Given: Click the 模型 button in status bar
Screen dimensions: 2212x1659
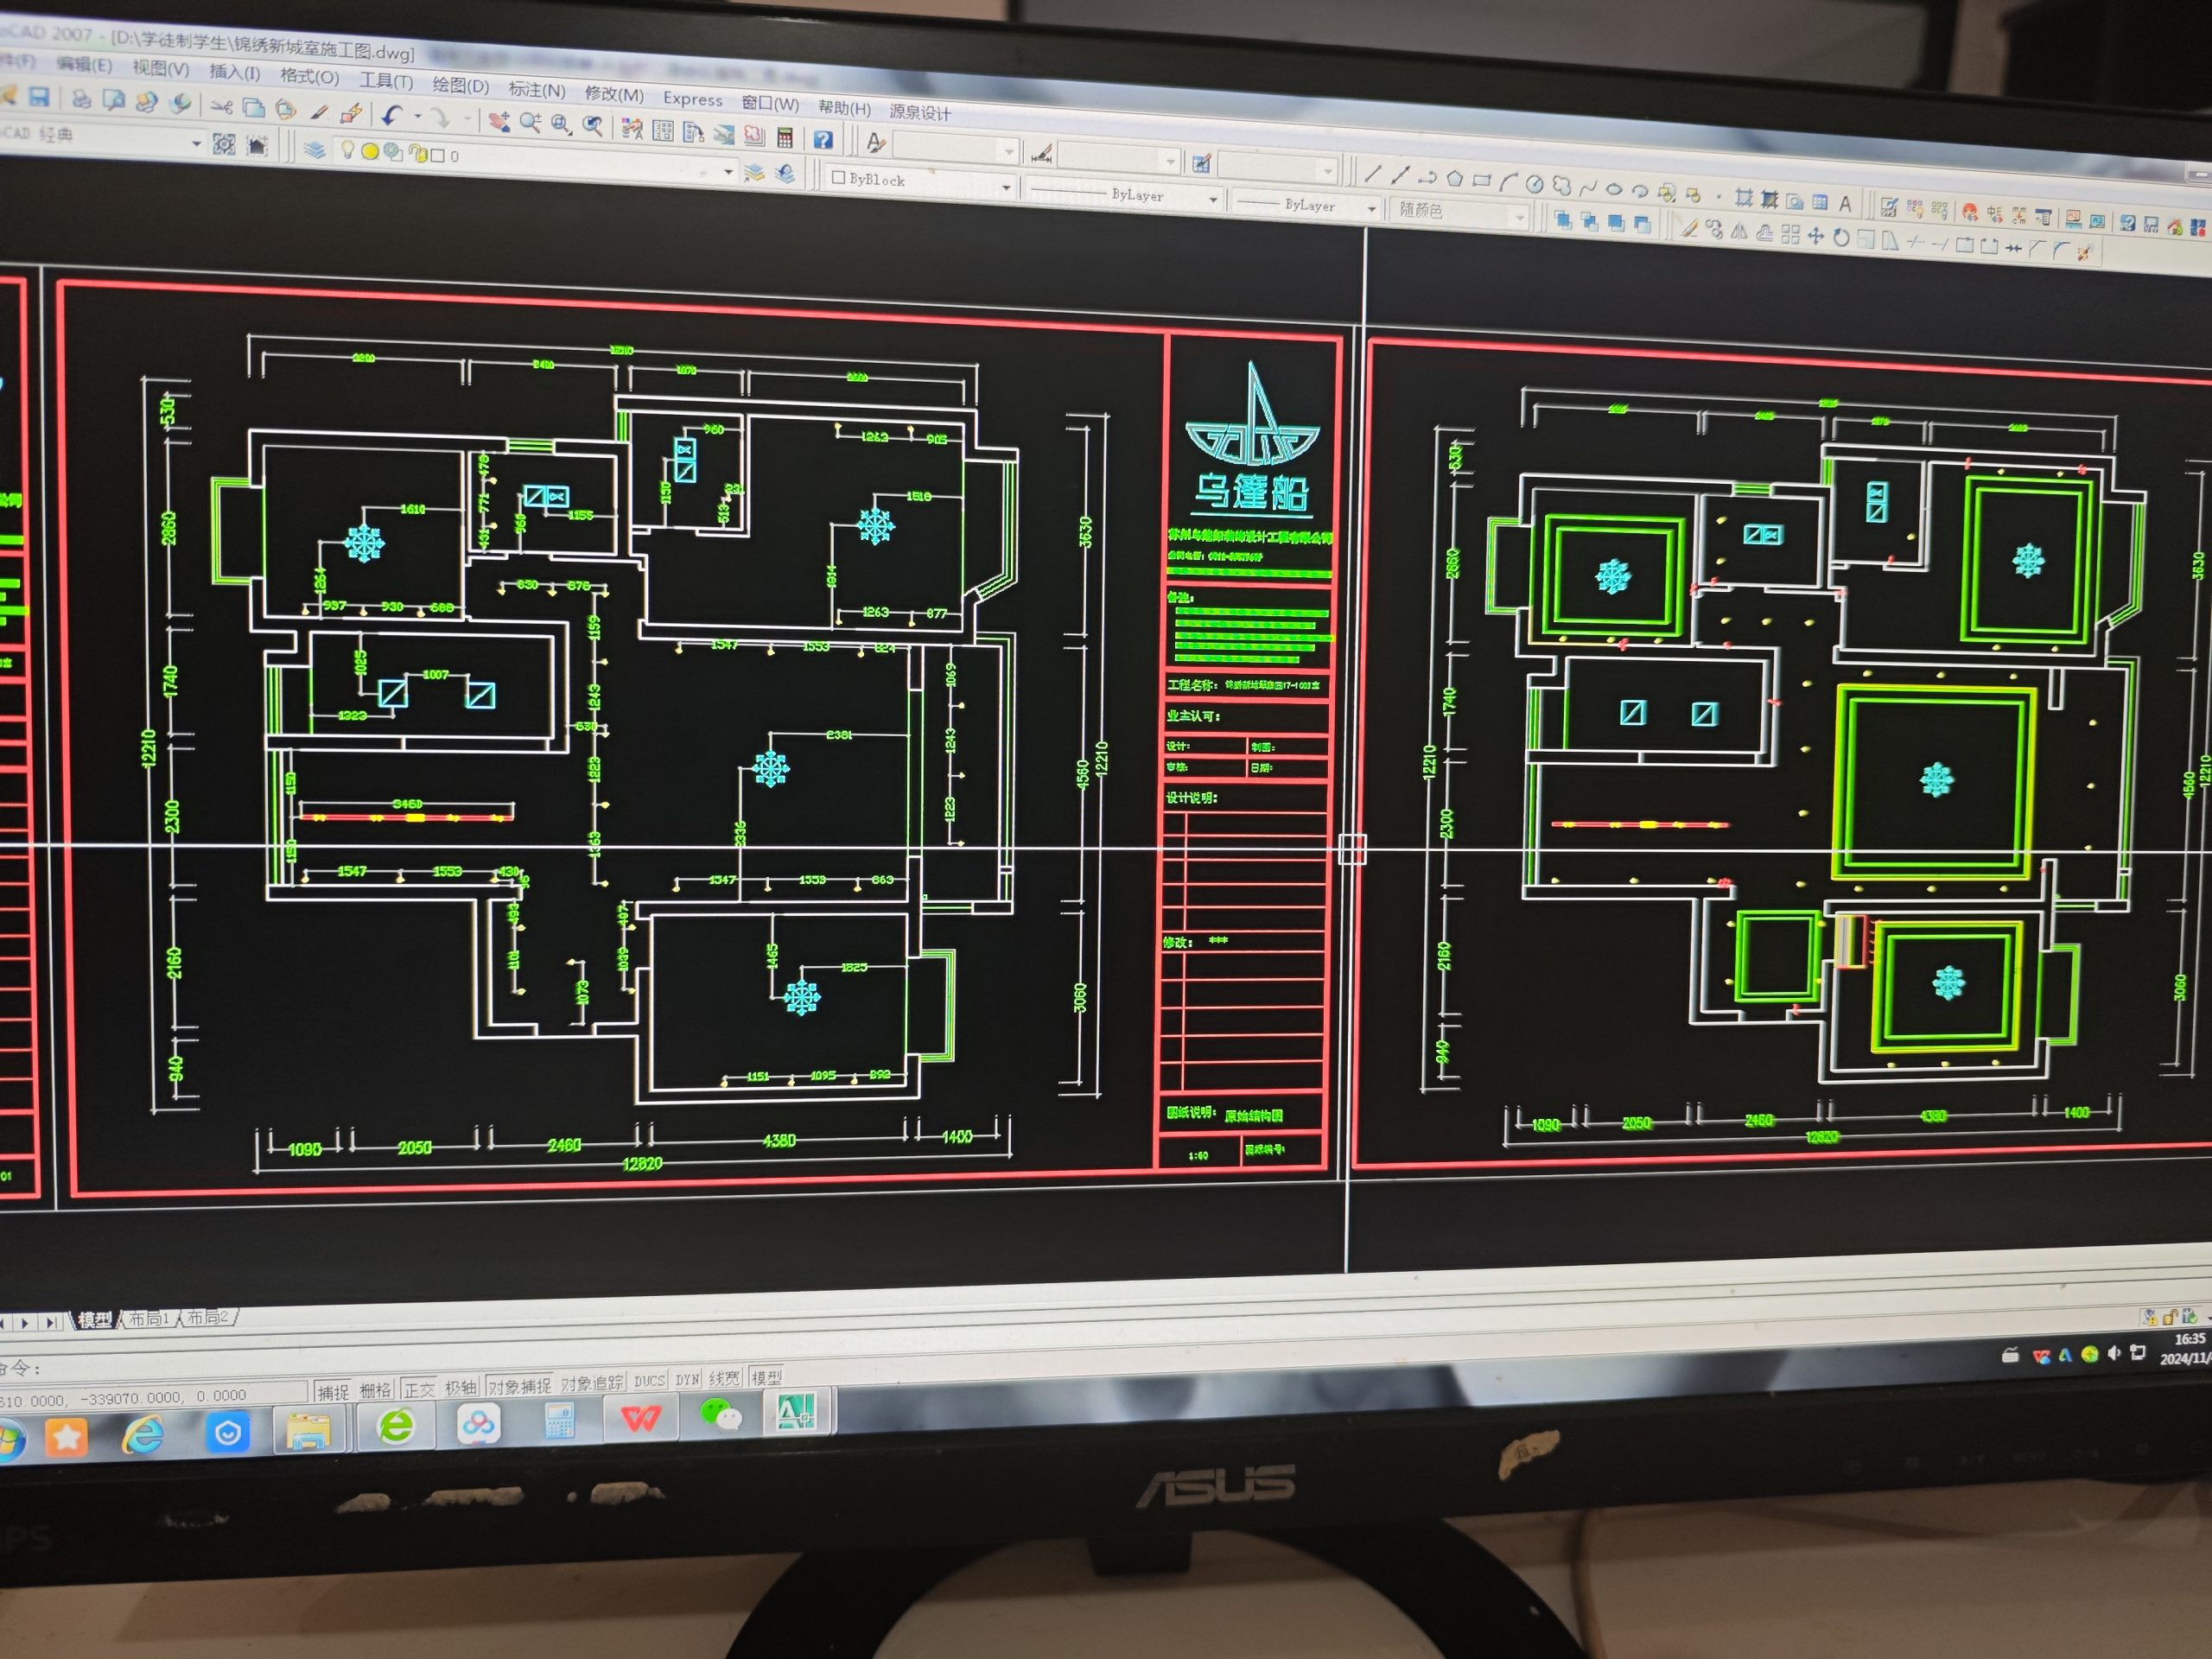Looking at the screenshot, I should 766,1378.
